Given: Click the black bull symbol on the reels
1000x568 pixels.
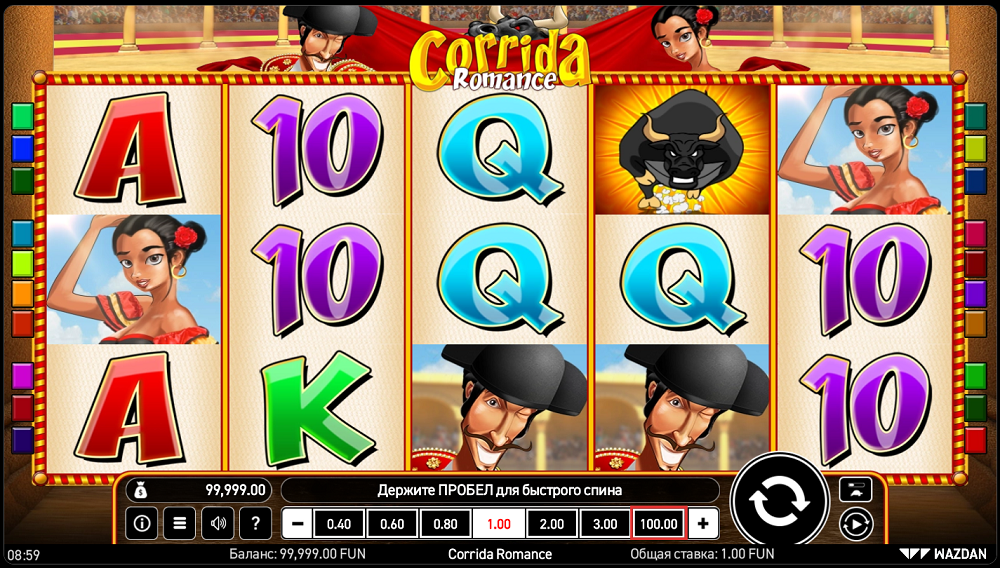Looking at the screenshot, I should point(682,150).
